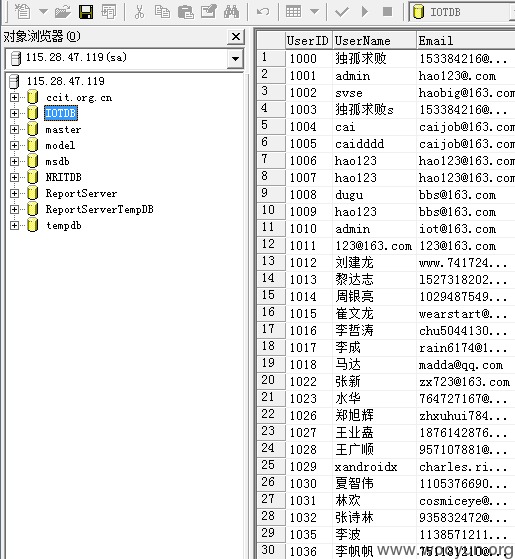Image resolution: width=515 pixels, height=559 pixels.
Task: Click the Find binoculars icon
Action: (231, 12)
